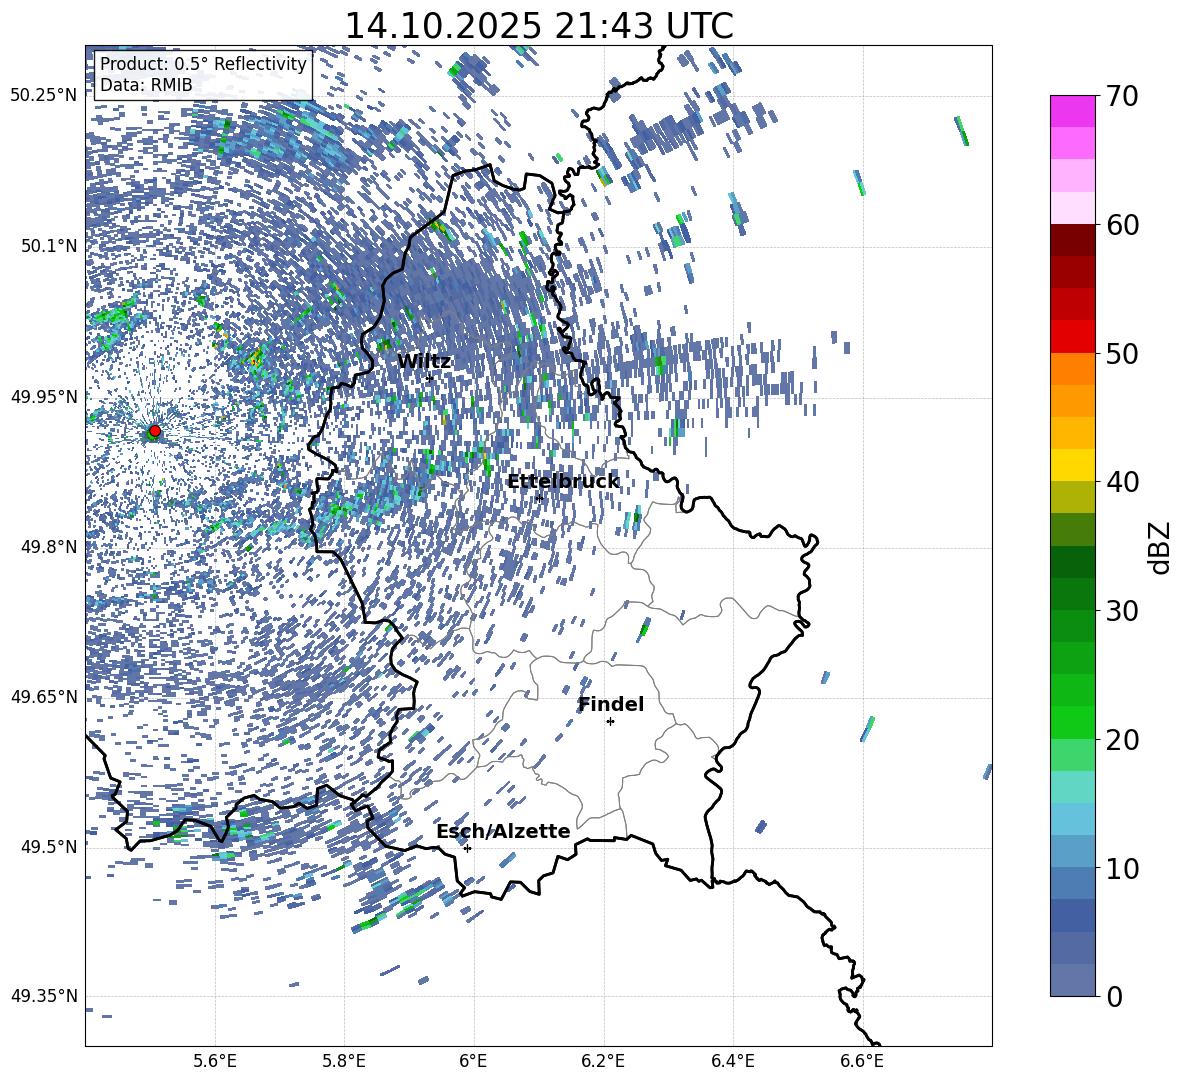Click the 5.8°E longitude label
Viewport: 1184px width, 1081px height.
344,1061
